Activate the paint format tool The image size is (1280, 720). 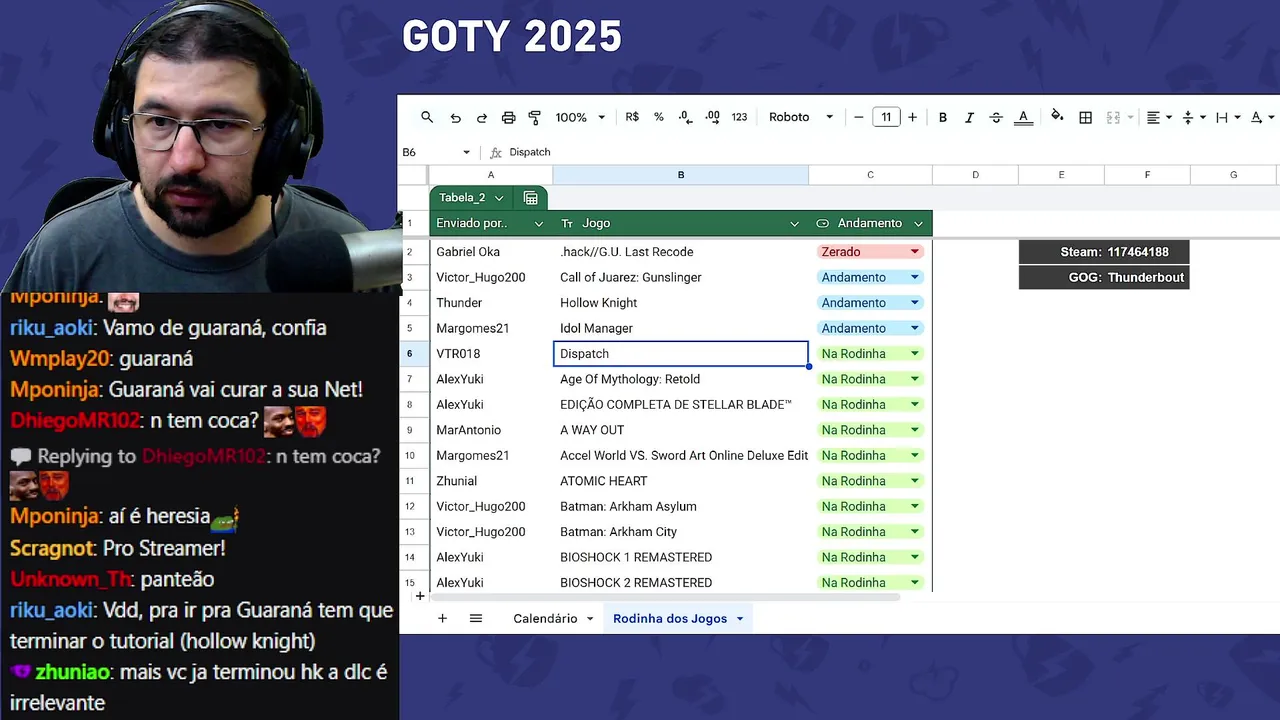click(534, 117)
